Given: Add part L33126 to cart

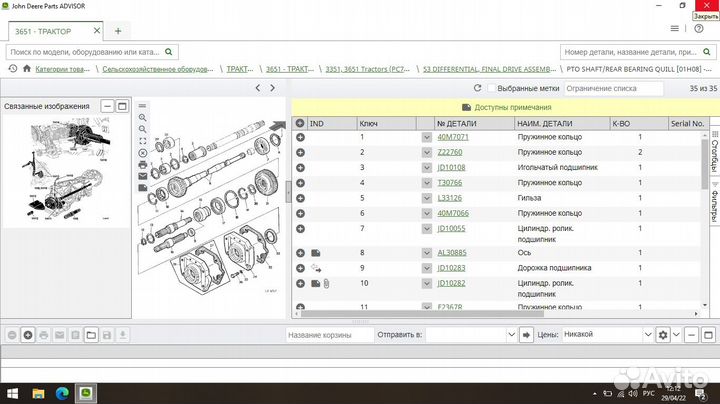Looking at the screenshot, I should pyautogui.click(x=300, y=198).
